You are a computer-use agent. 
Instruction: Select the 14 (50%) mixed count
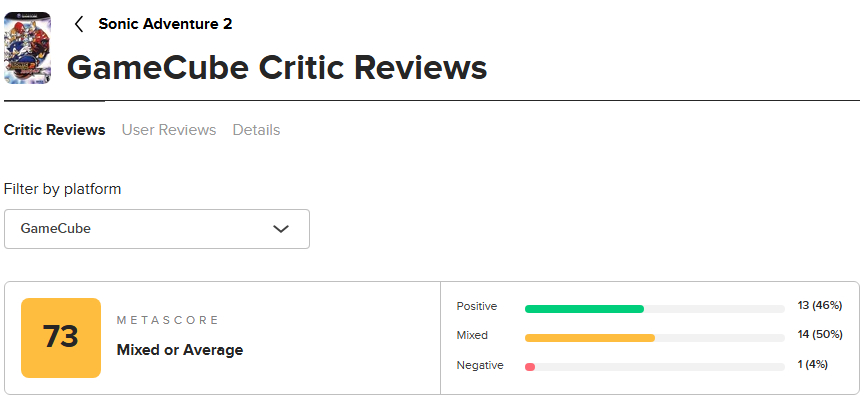819,334
